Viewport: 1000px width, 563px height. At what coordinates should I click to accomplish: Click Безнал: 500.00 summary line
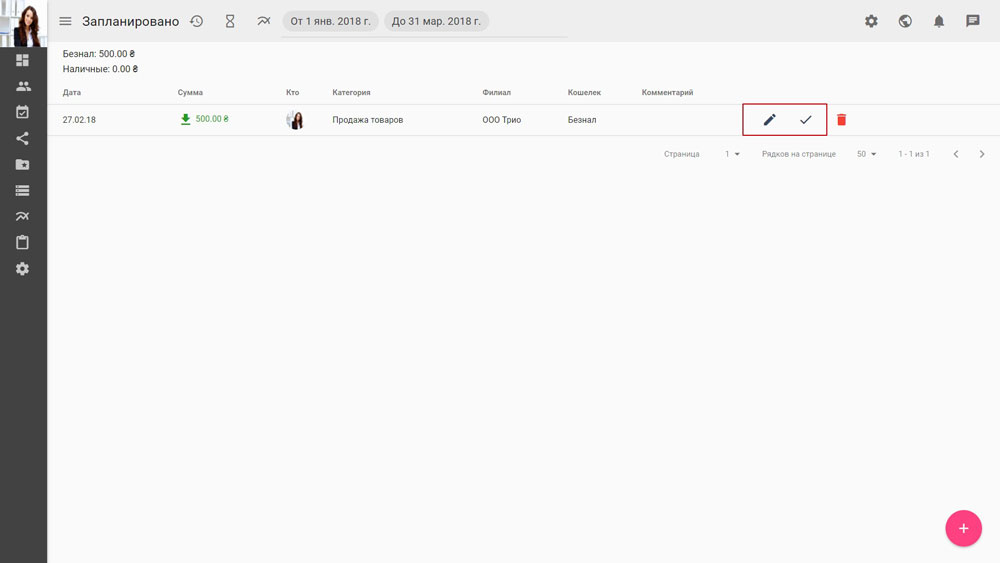pyautogui.click(x=99, y=54)
